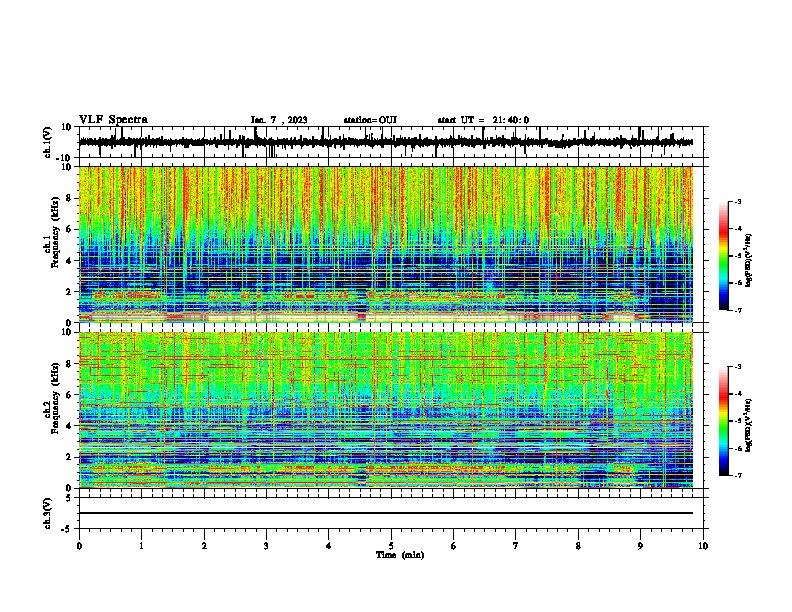This screenshot has width=792, height=612.
Task: Click the '1' tick on the Time axis
Action: [x=141, y=546]
